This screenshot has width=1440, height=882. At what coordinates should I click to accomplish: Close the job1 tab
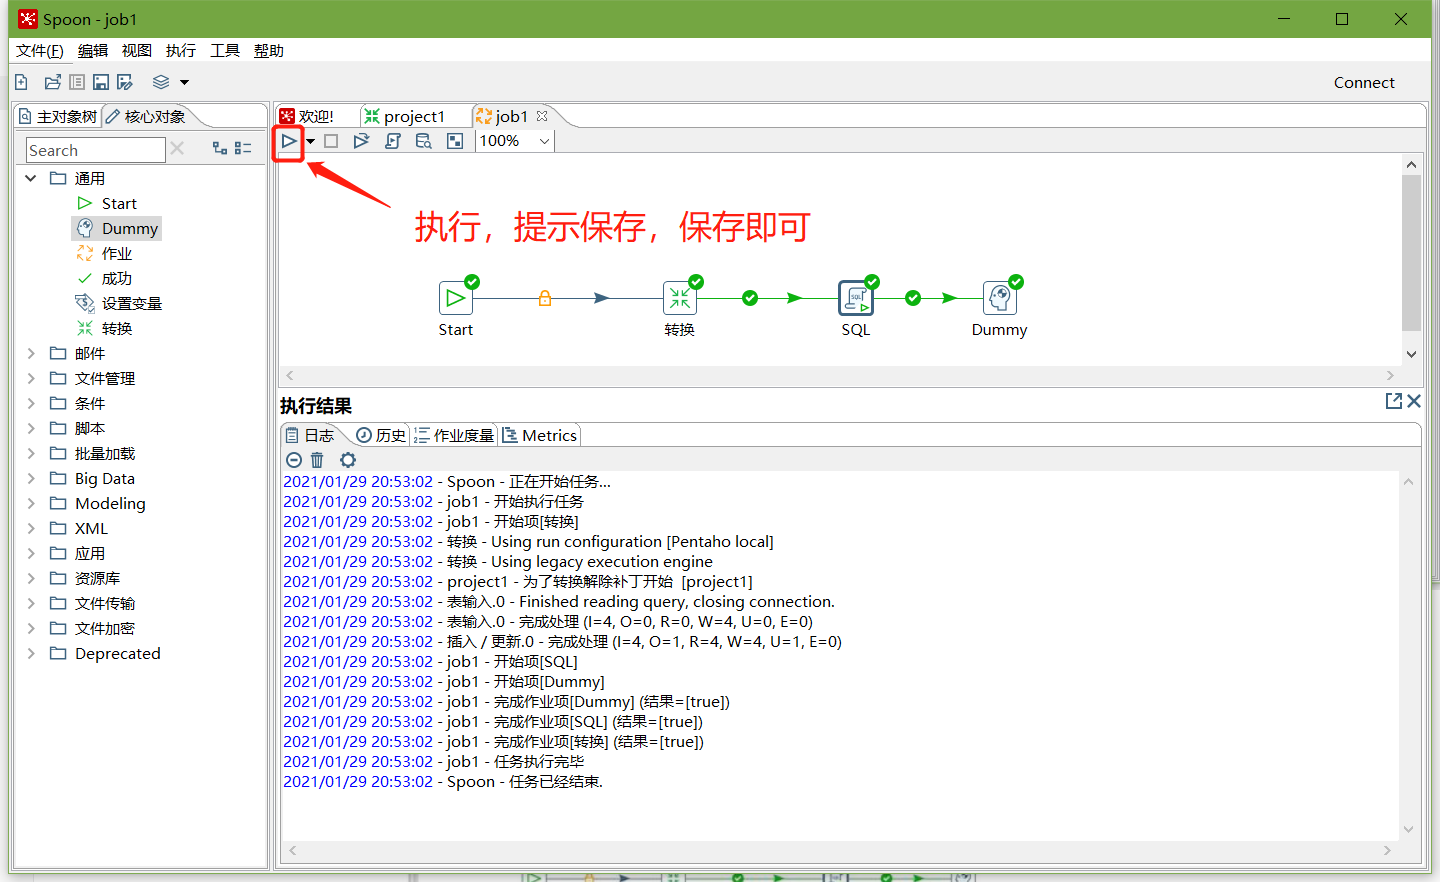point(542,116)
